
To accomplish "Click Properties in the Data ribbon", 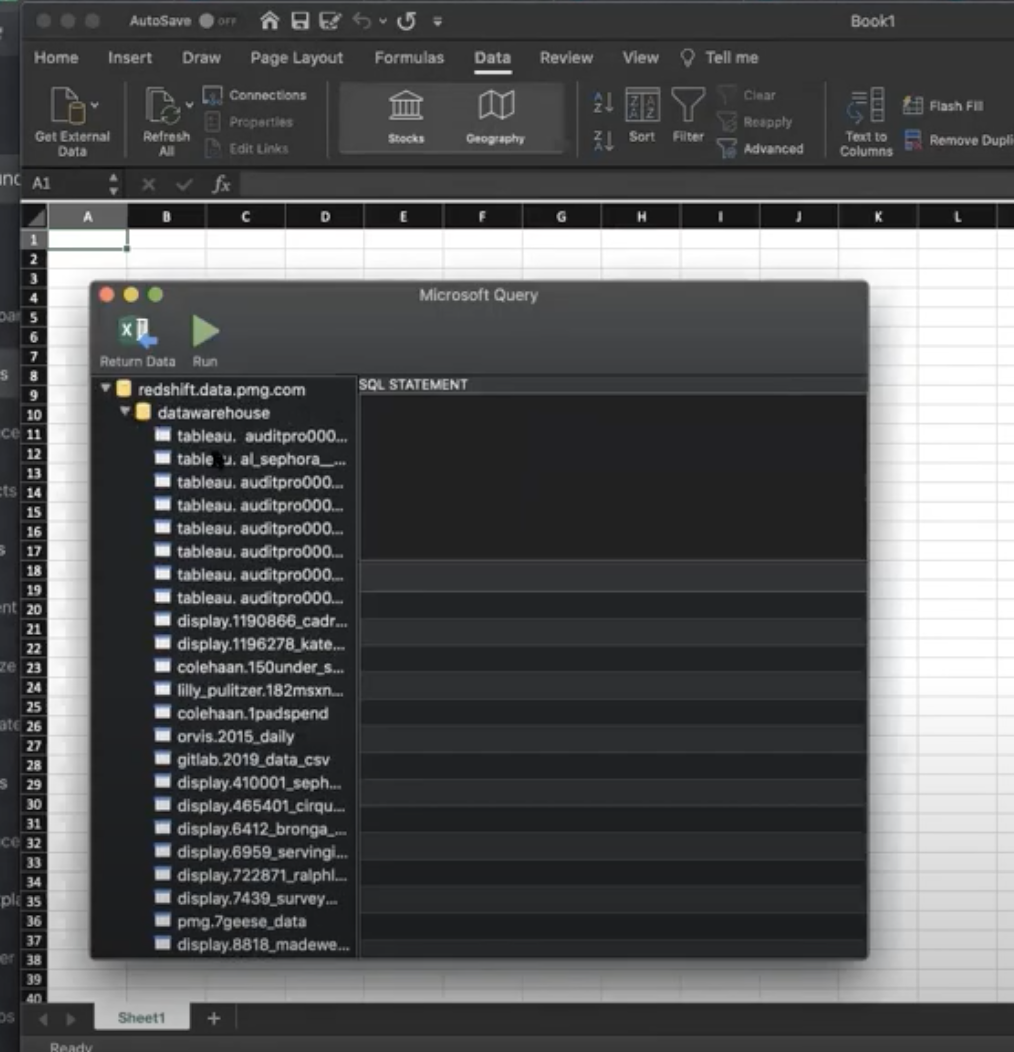I will coord(249,122).
